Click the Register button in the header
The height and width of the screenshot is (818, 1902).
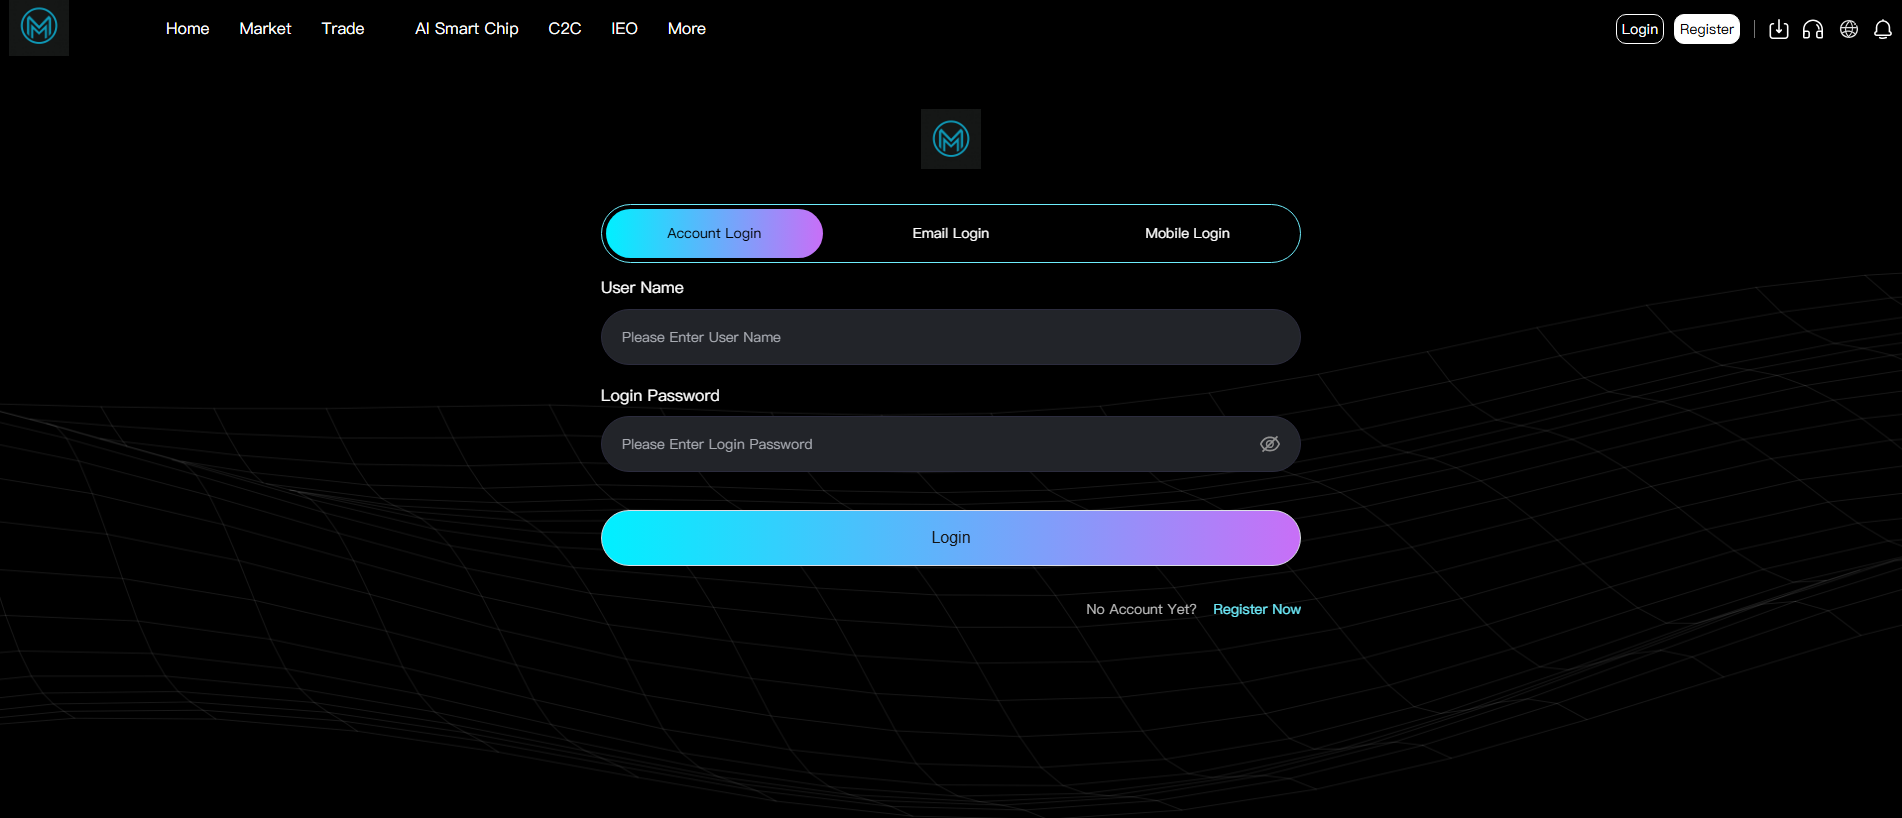[1707, 29]
